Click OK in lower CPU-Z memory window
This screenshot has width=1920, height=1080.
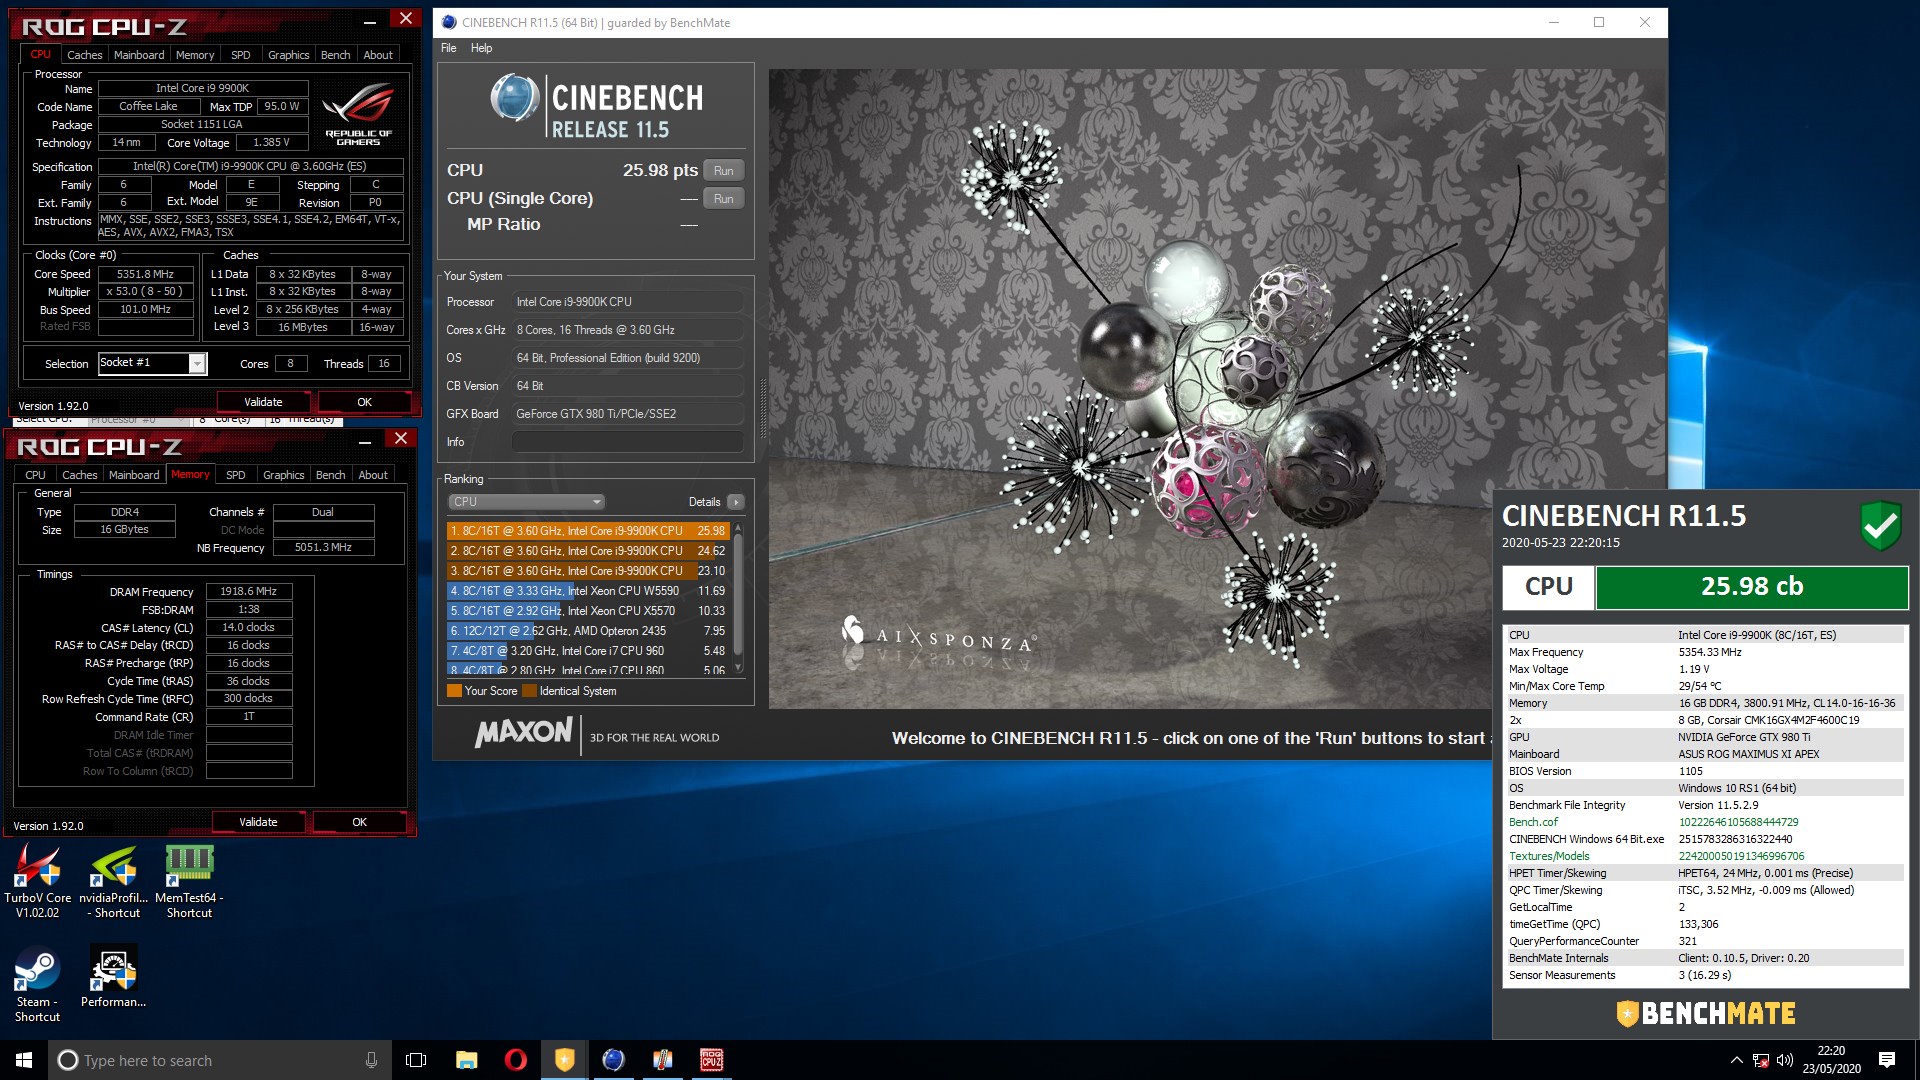point(359,822)
